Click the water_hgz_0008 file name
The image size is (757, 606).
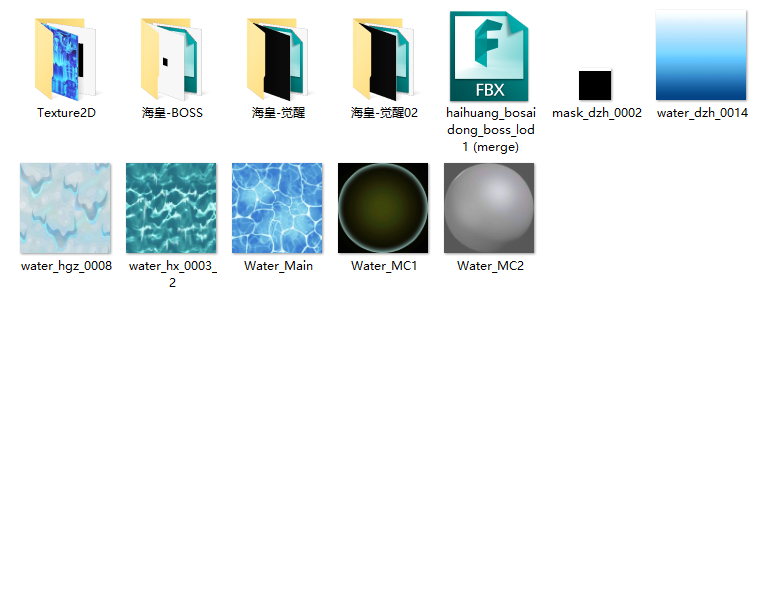point(67,266)
